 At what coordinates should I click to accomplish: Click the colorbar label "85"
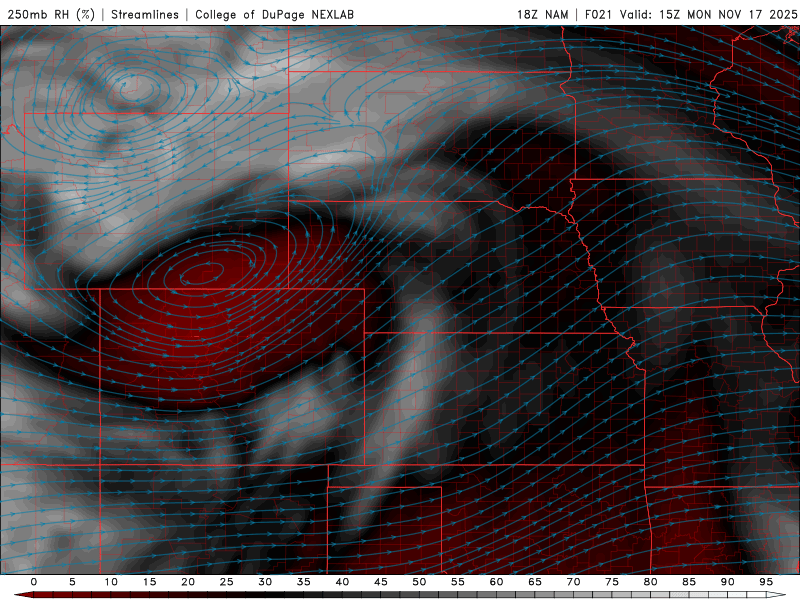688,582
